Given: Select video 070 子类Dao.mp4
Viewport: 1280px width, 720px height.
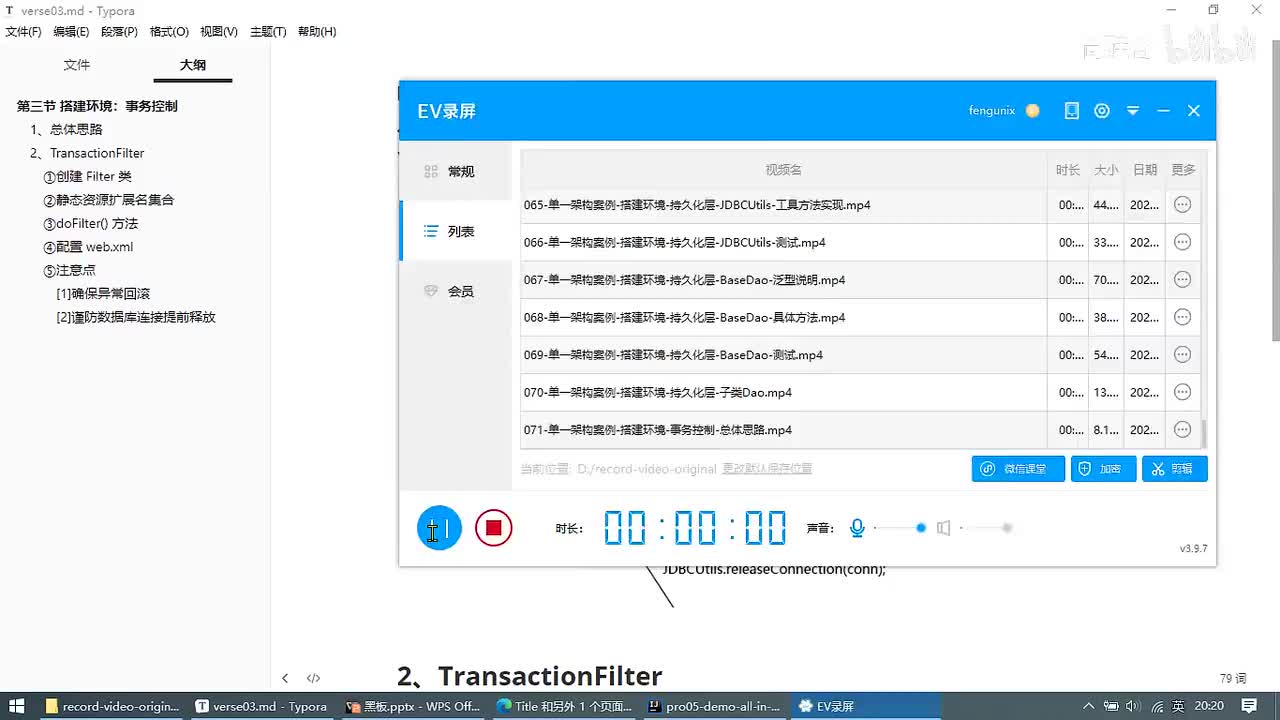Looking at the screenshot, I should tap(658, 392).
